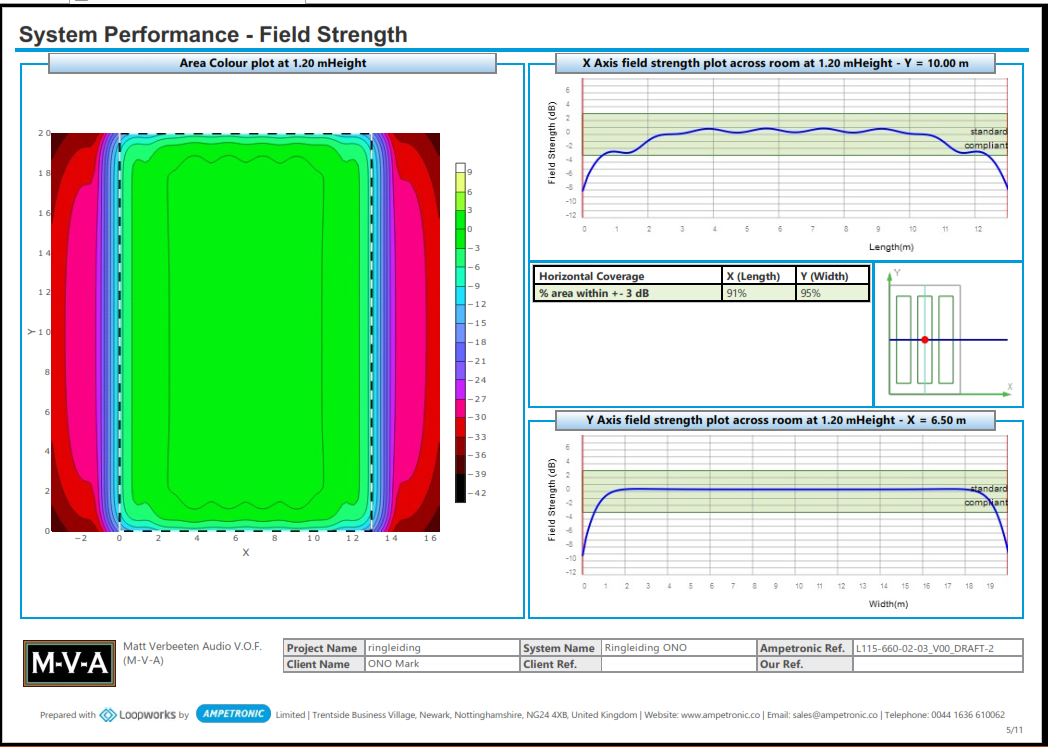Click the blue Ampetronic logo badge

(234, 714)
